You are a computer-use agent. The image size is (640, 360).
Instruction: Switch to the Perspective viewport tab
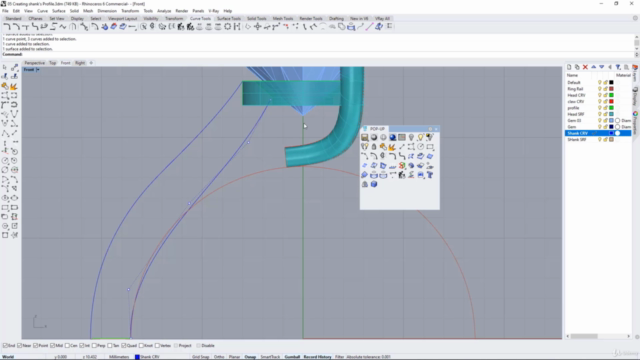(x=34, y=63)
